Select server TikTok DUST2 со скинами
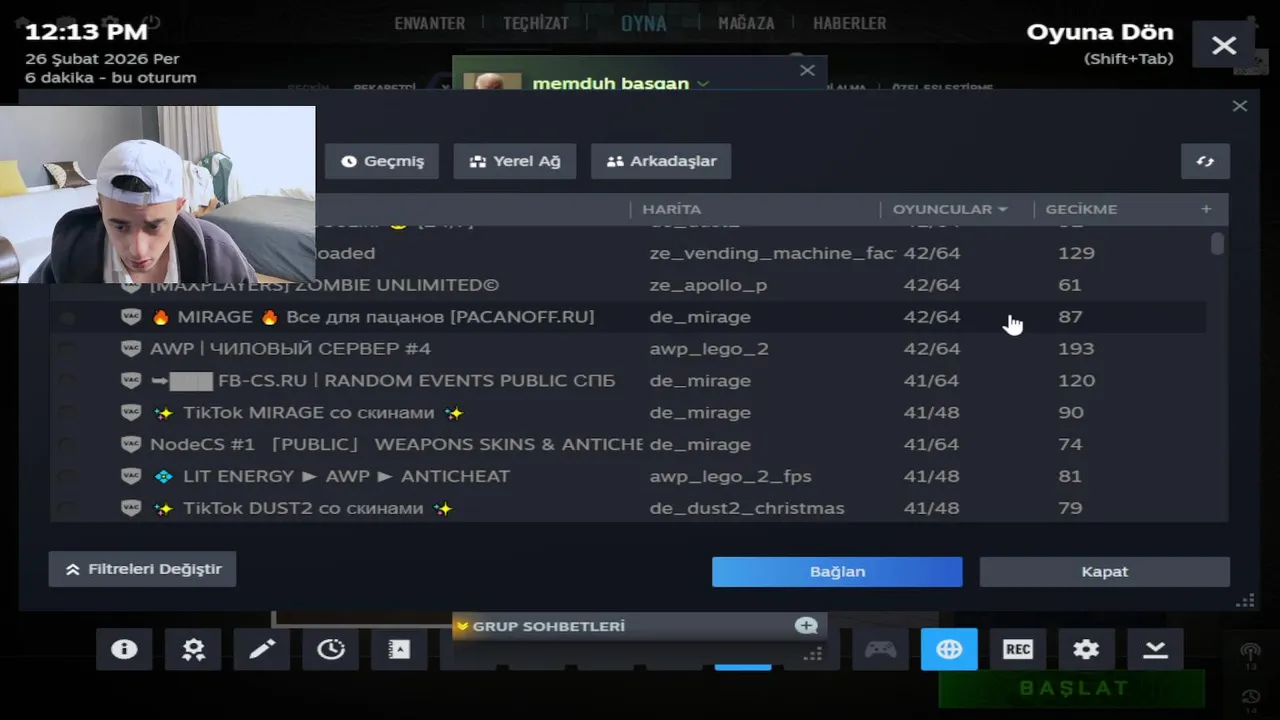 [628, 508]
